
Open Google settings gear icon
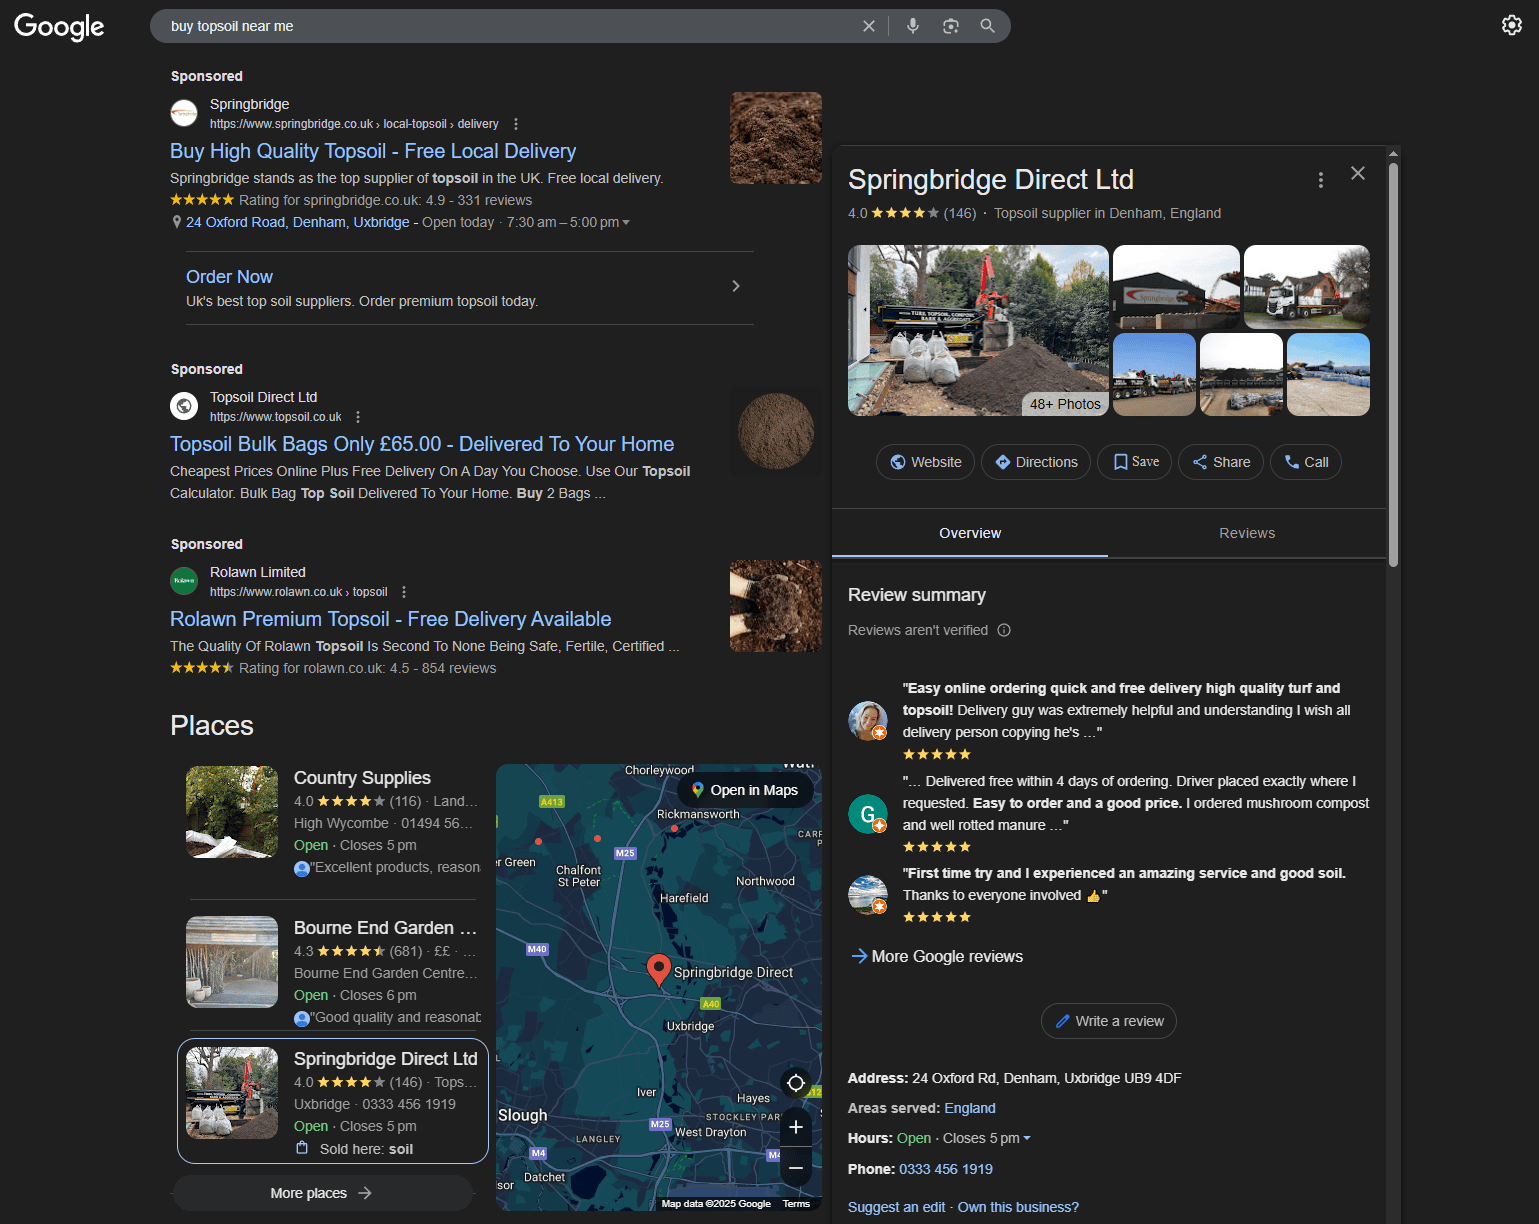[1512, 25]
